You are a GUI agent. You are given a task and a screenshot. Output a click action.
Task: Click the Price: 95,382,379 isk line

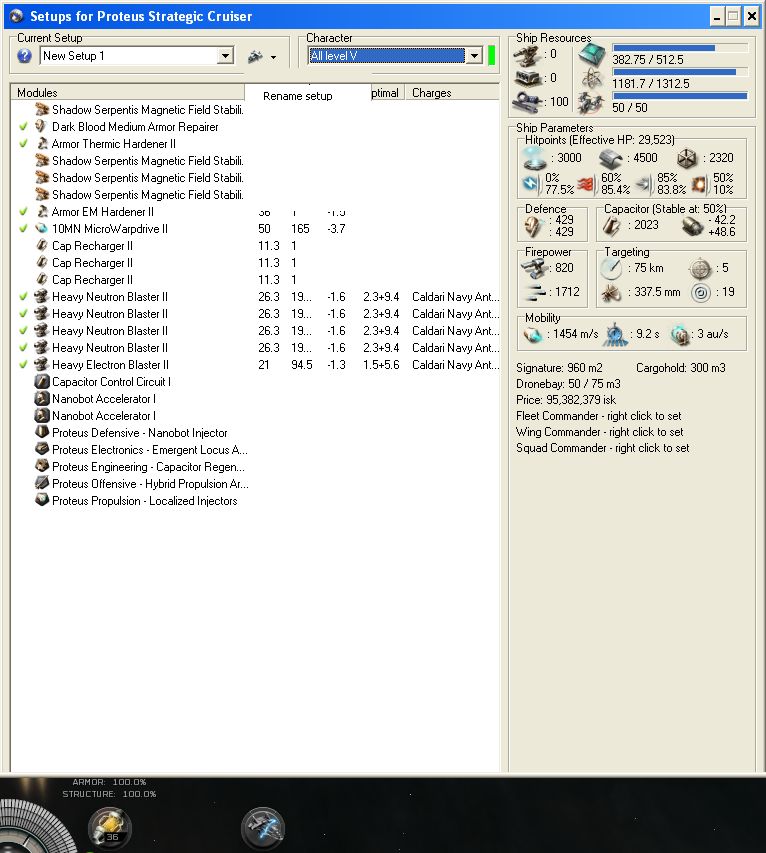coord(566,400)
